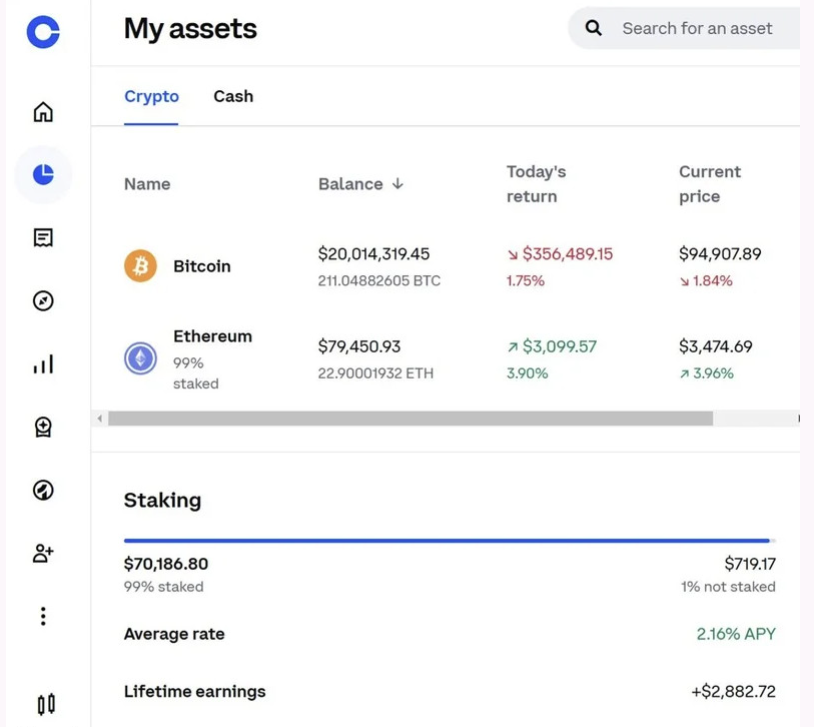
Task: Click the blue staking progress bar
Action: coord(447,540)
